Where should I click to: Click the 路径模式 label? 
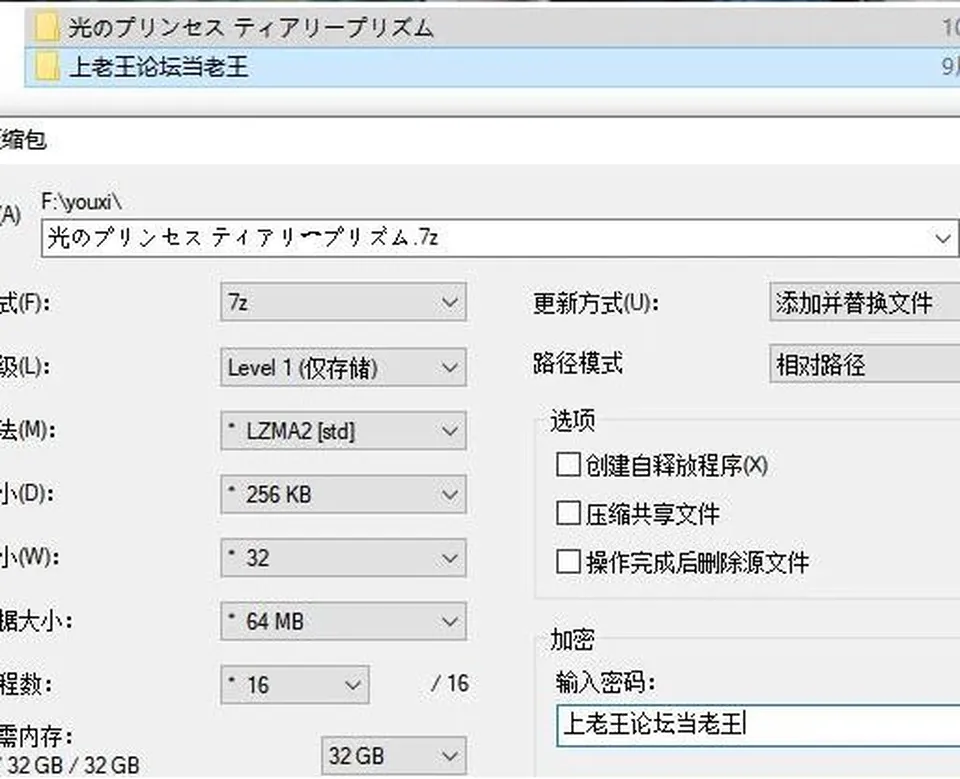pyautogui.click(x=578, y=363)
